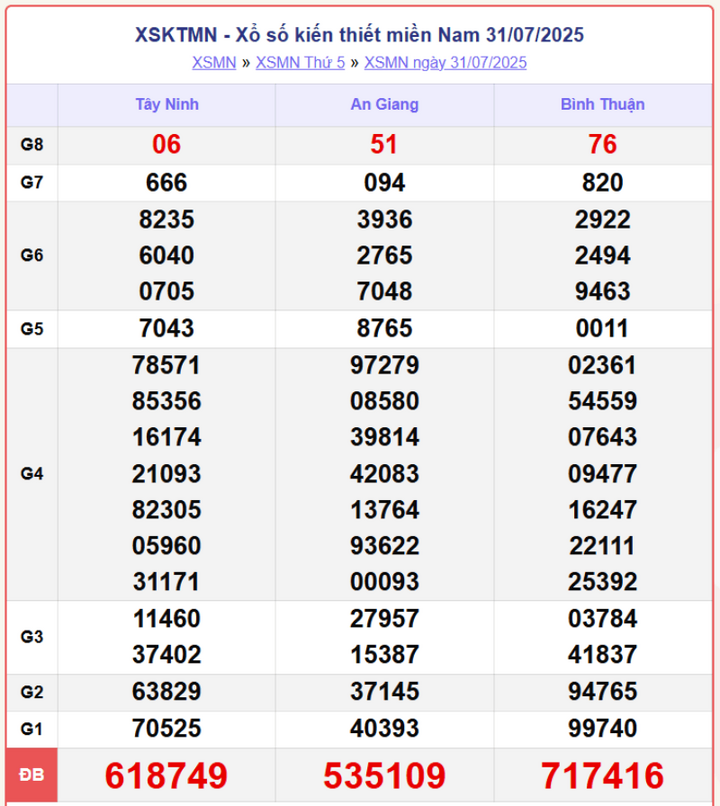Click G6 number 9463
Viewport: 720px width, 806px height.
(602, 291)
